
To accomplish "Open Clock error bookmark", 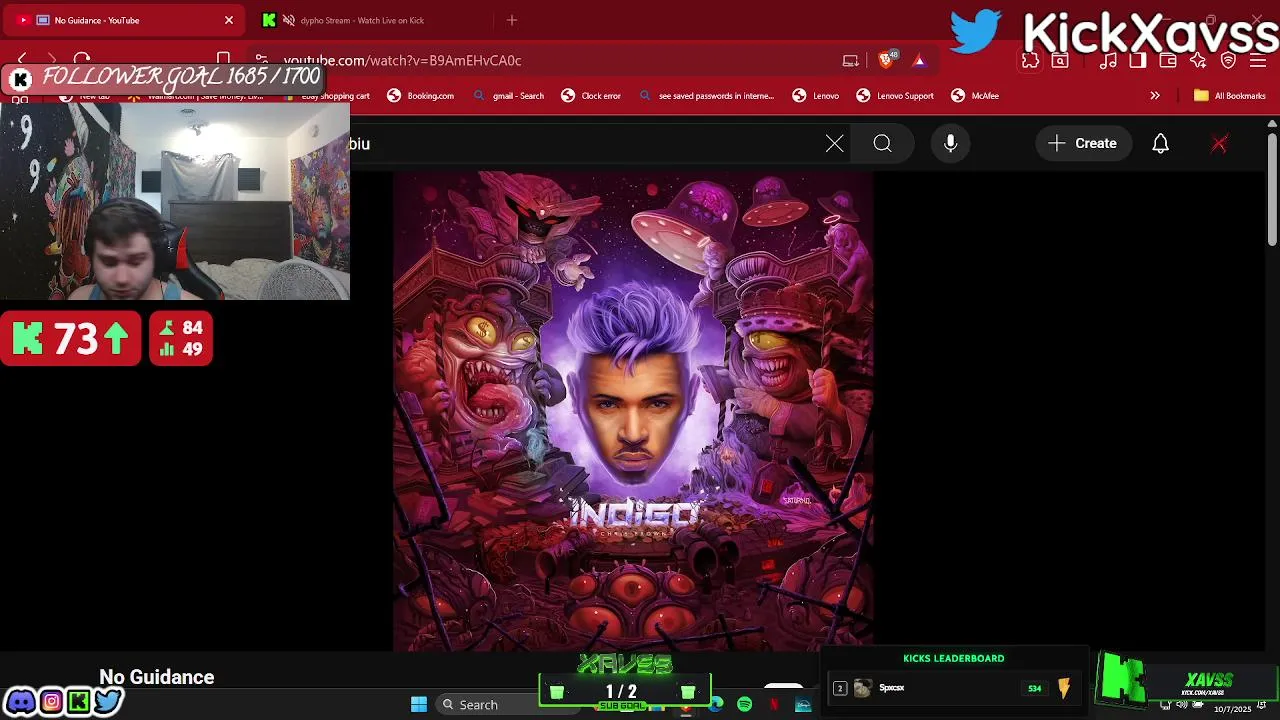I will tap(591, 96).
